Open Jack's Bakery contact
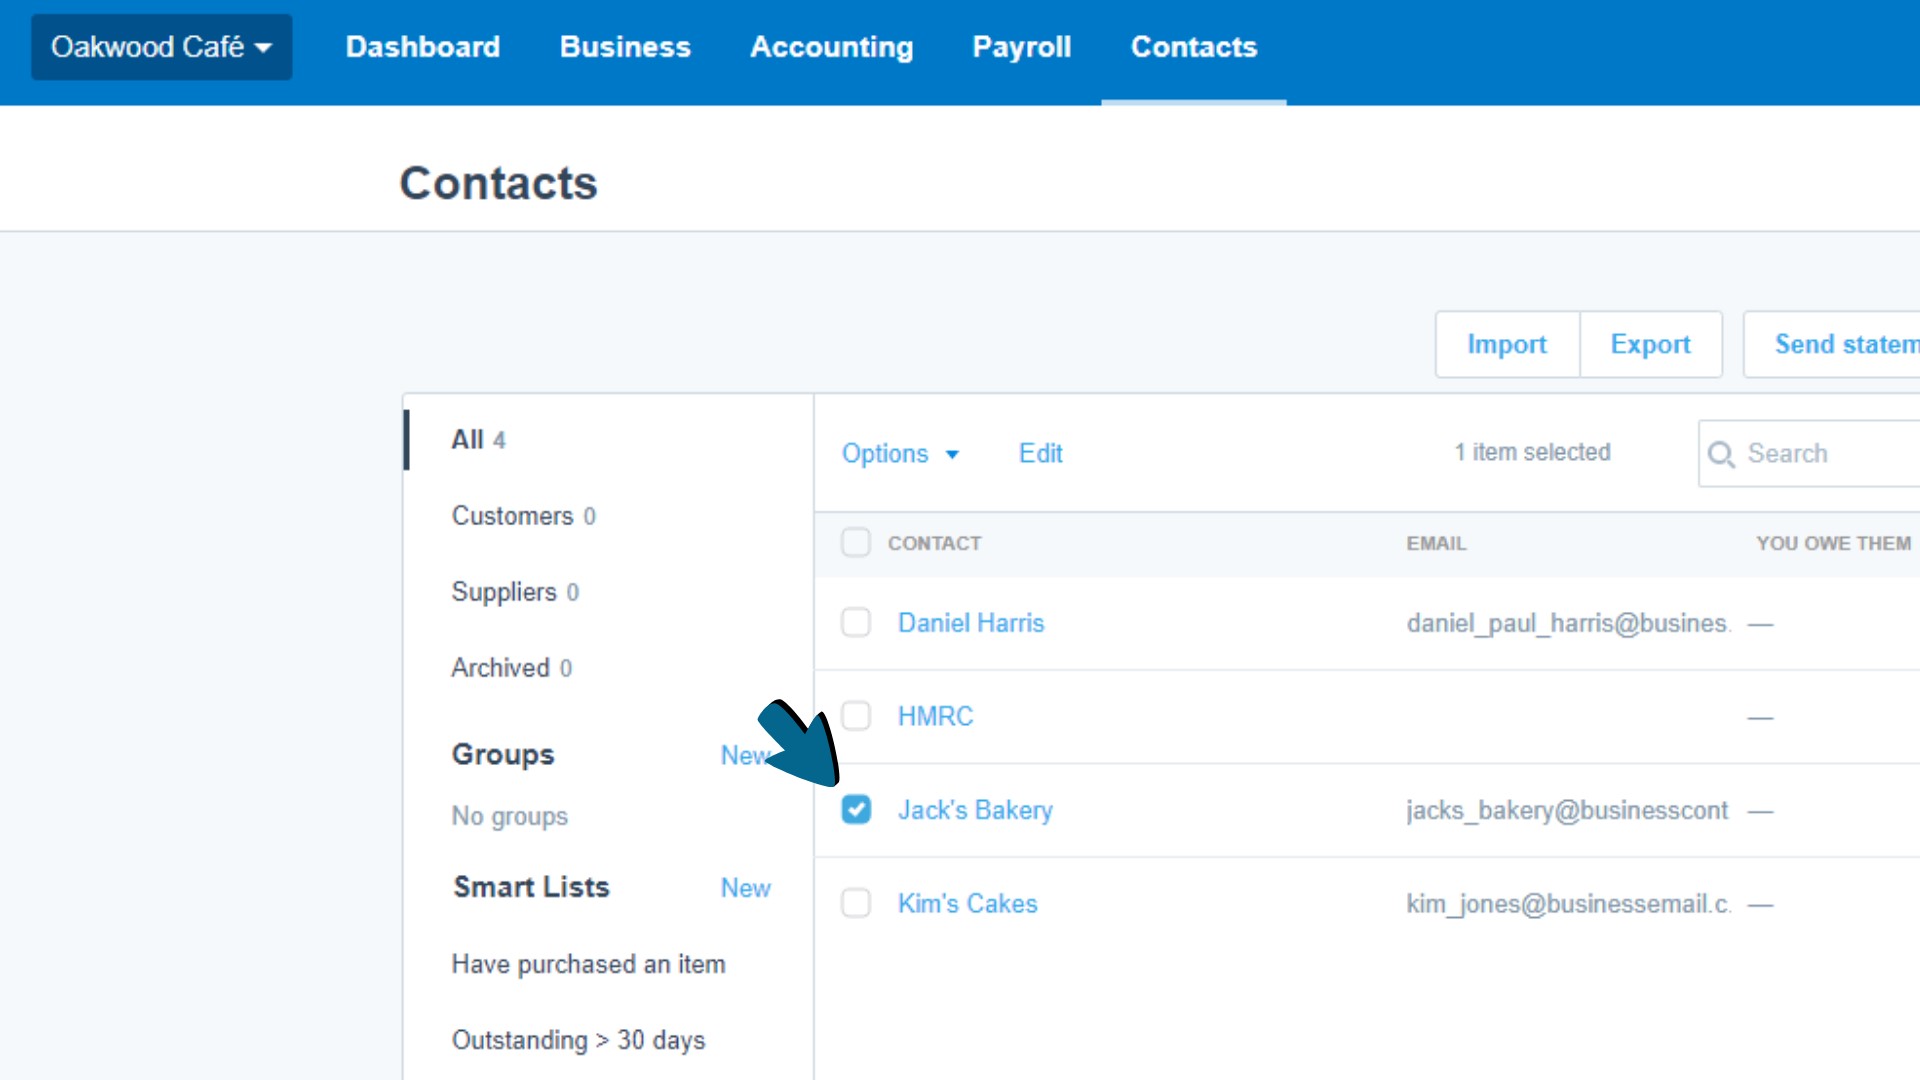Viewport: 1920px width, 1080px height. click(x=975, y=810)
